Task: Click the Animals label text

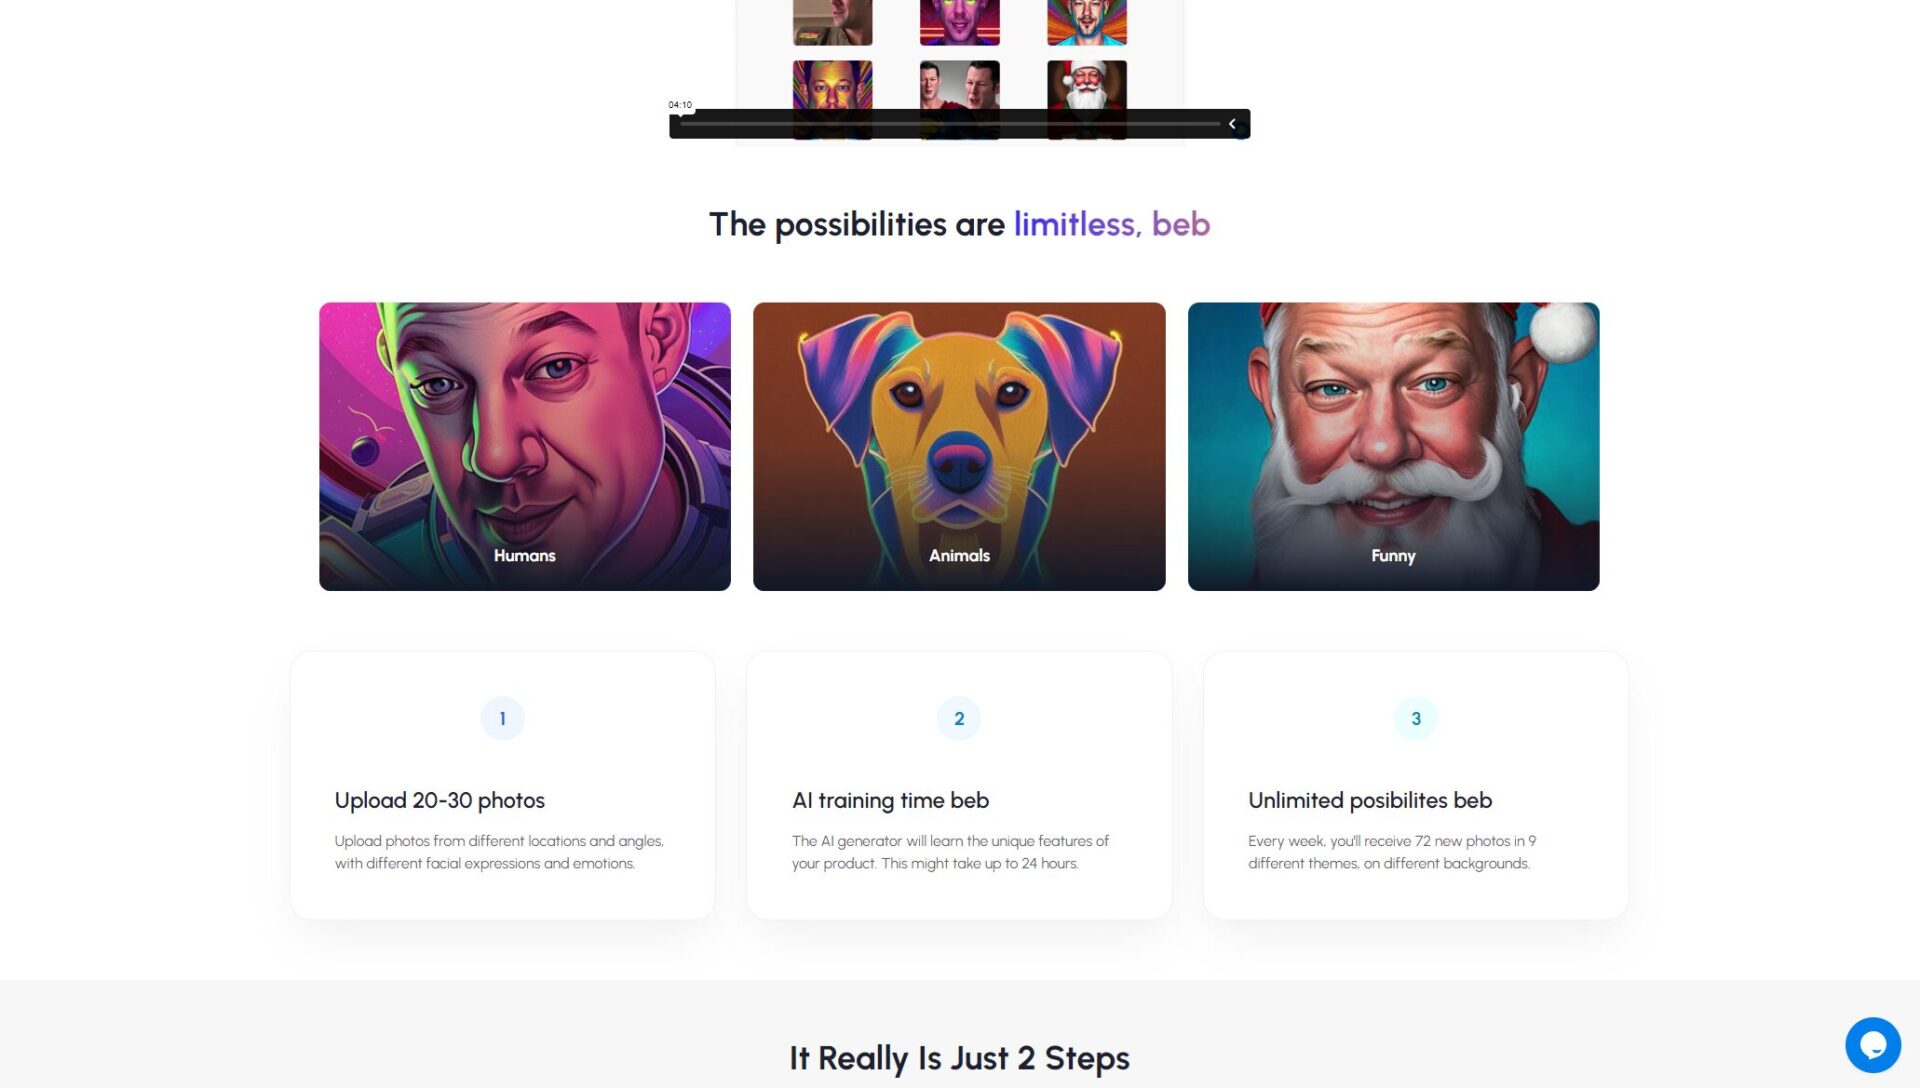Action: [x=959, y=555]
